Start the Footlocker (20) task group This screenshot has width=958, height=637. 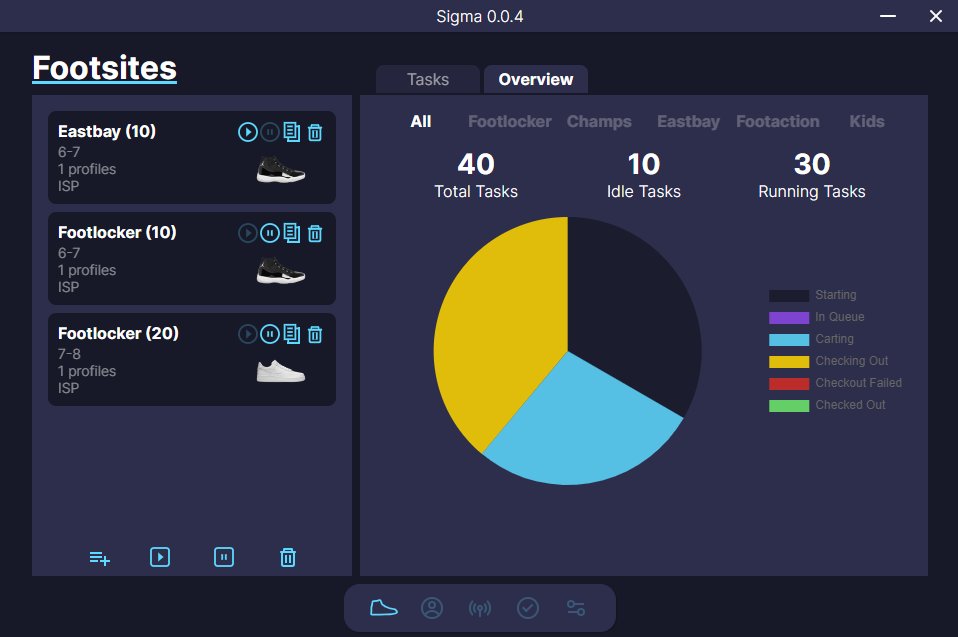(247, 333)
